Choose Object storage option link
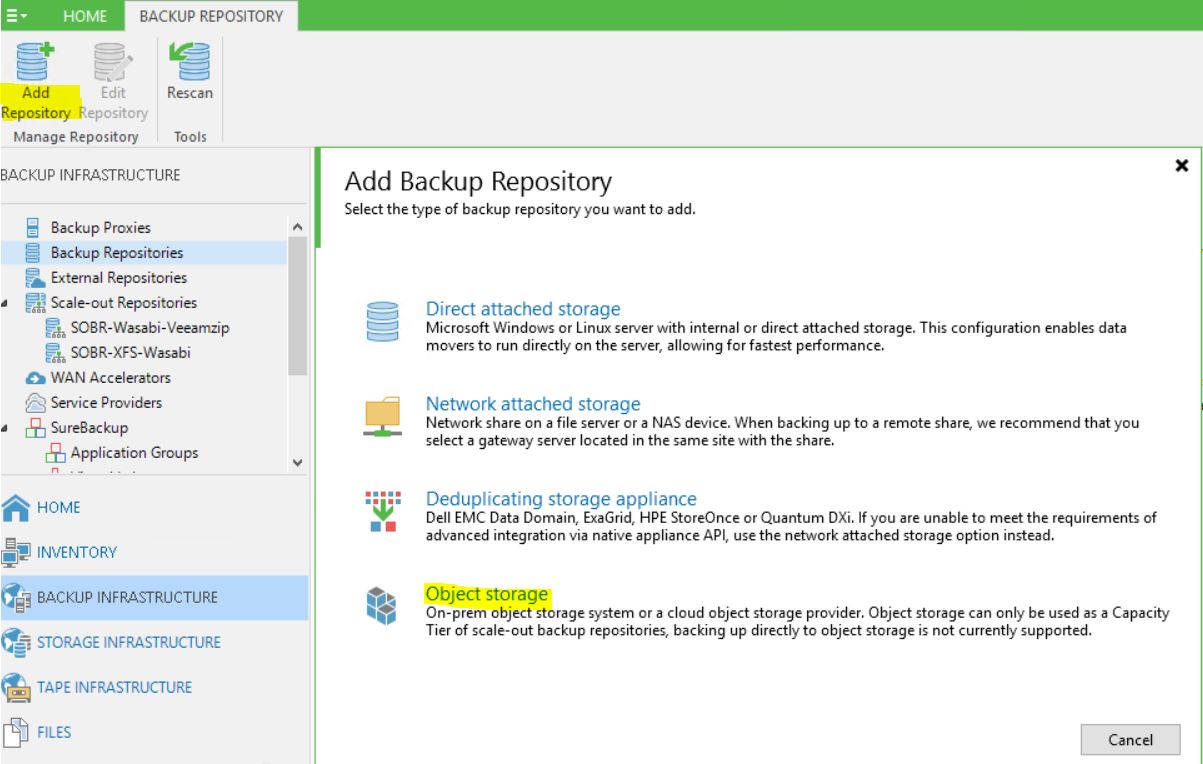Image resolution: width=1203 pixels, height=764 pixels. pos(487,594)
